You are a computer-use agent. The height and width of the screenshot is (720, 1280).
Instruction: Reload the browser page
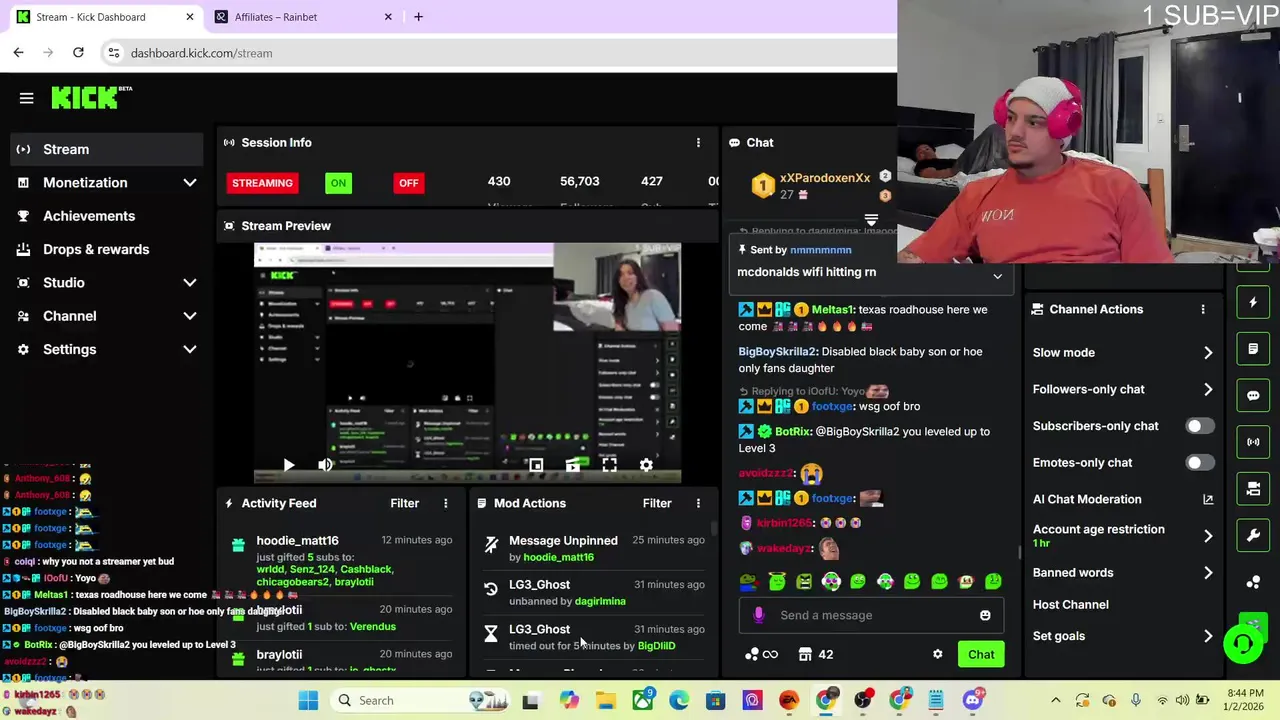pos(78,52)
